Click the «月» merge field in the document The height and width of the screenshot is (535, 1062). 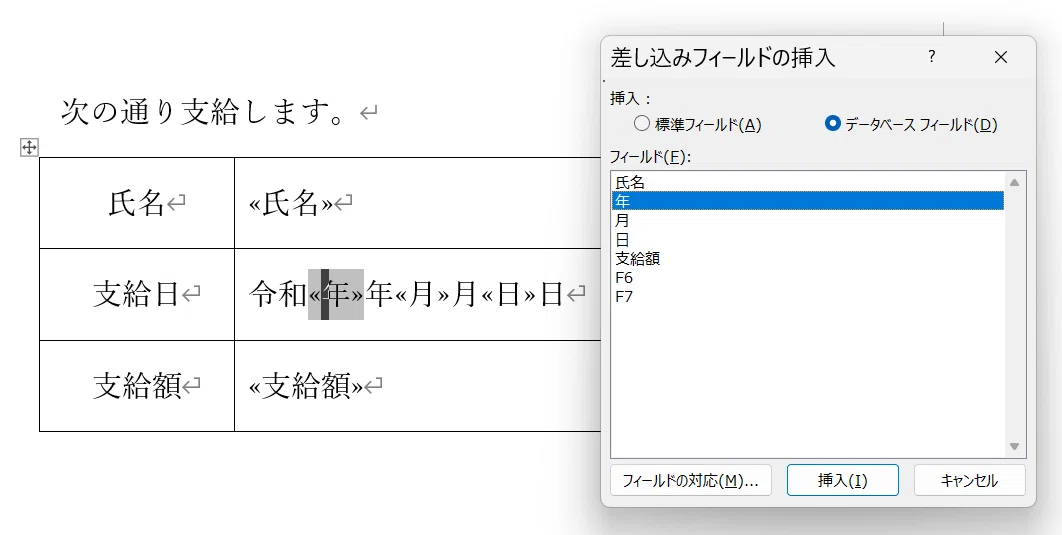coord(422,295)
